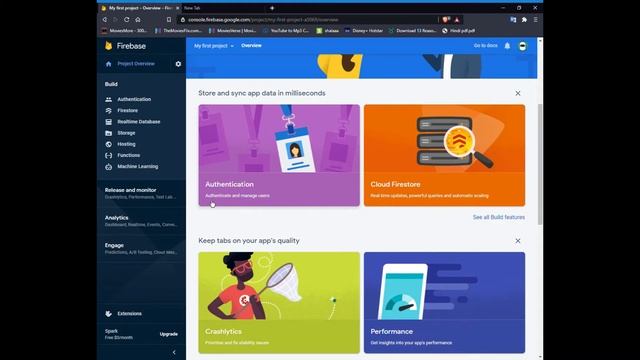Click the Firebase logo in sidebar
This screenshot has width=640, height=360.
tap(109, 46)
